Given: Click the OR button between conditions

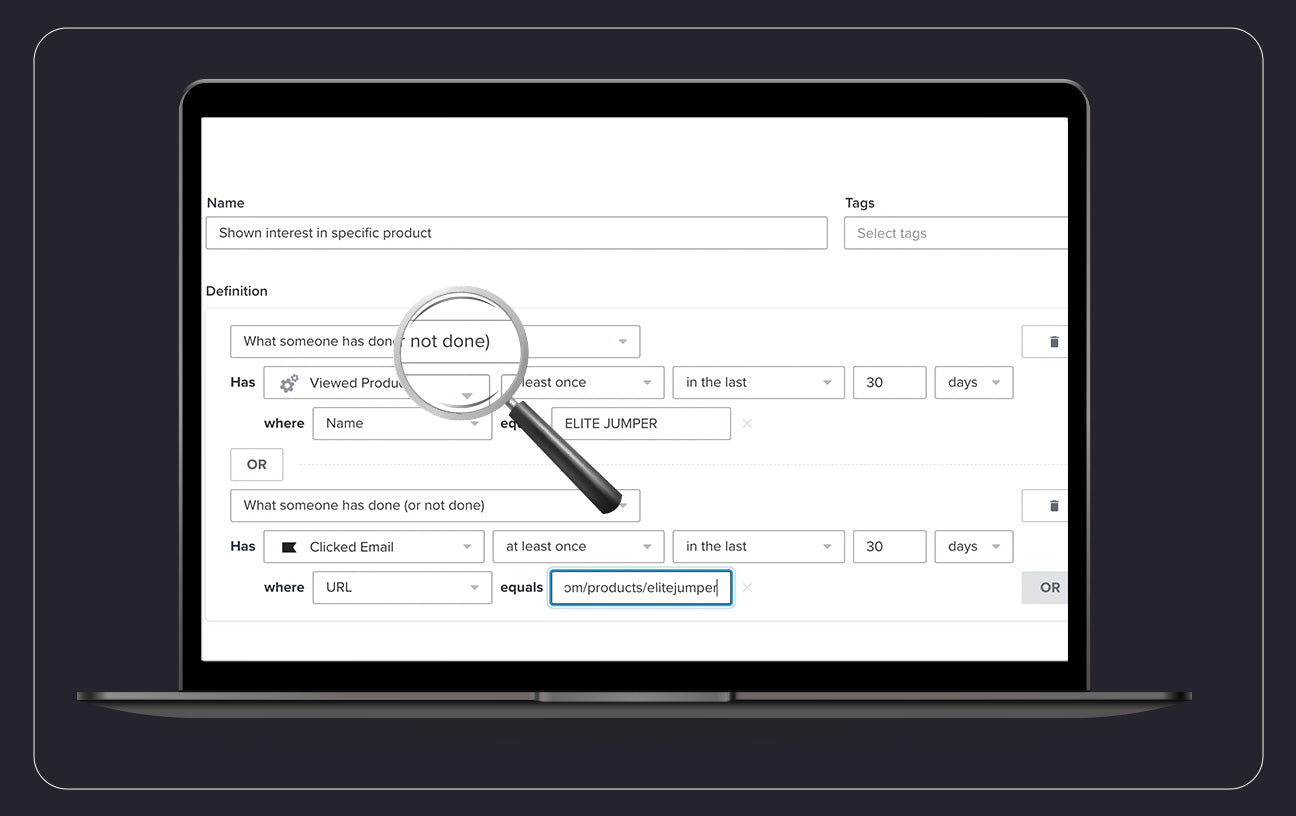Looking at the screenshot, I should coord(257,465).
